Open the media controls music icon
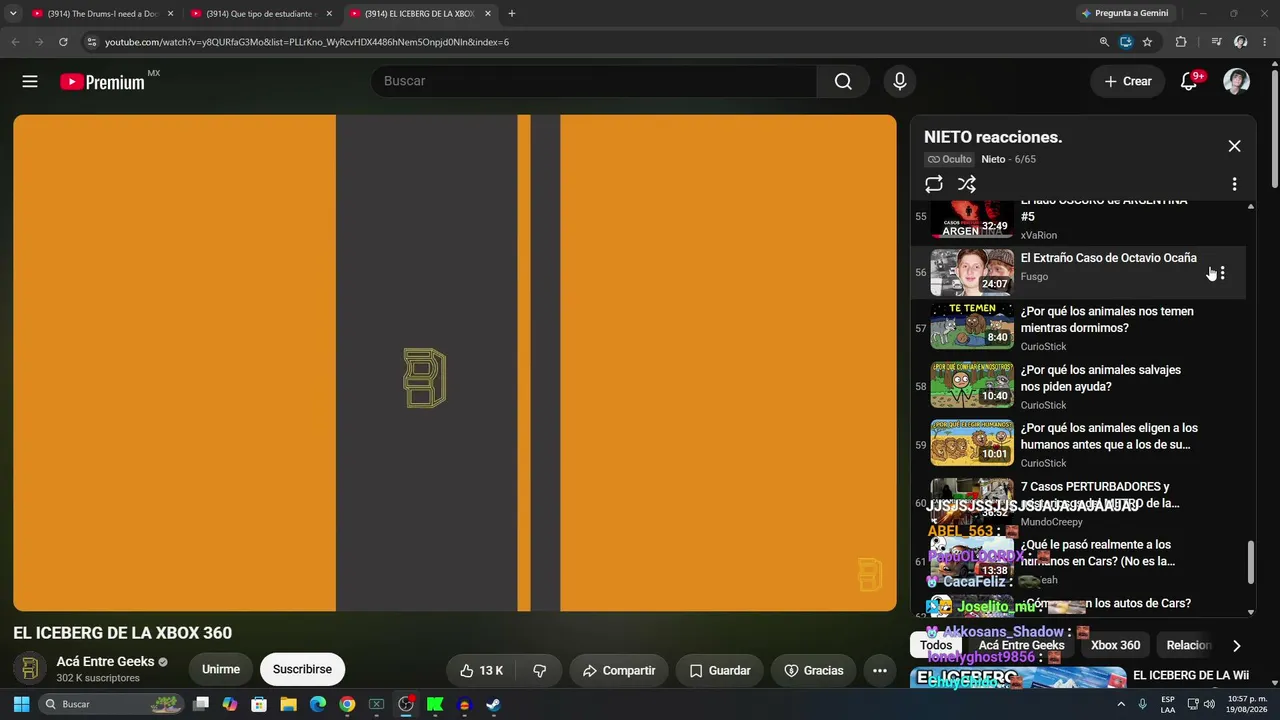Screen dimensions: 1280x720 1216,42
